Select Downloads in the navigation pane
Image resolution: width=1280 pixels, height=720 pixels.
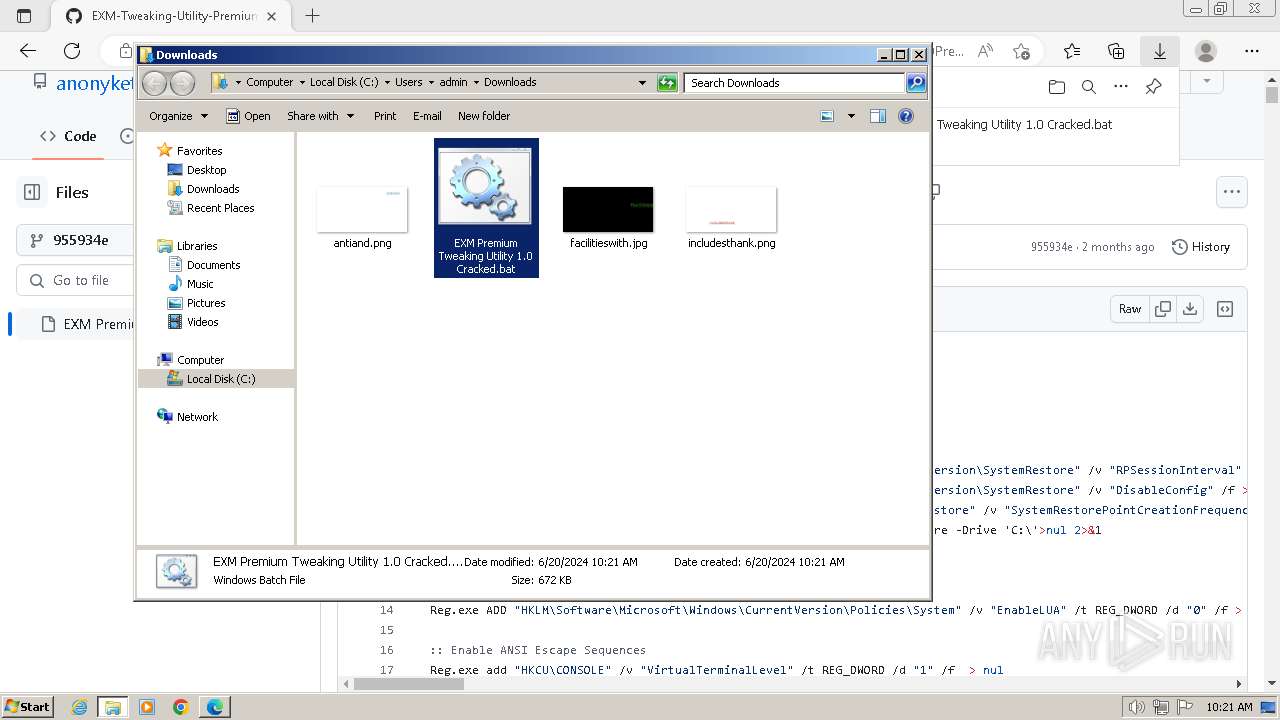(213, 189)
